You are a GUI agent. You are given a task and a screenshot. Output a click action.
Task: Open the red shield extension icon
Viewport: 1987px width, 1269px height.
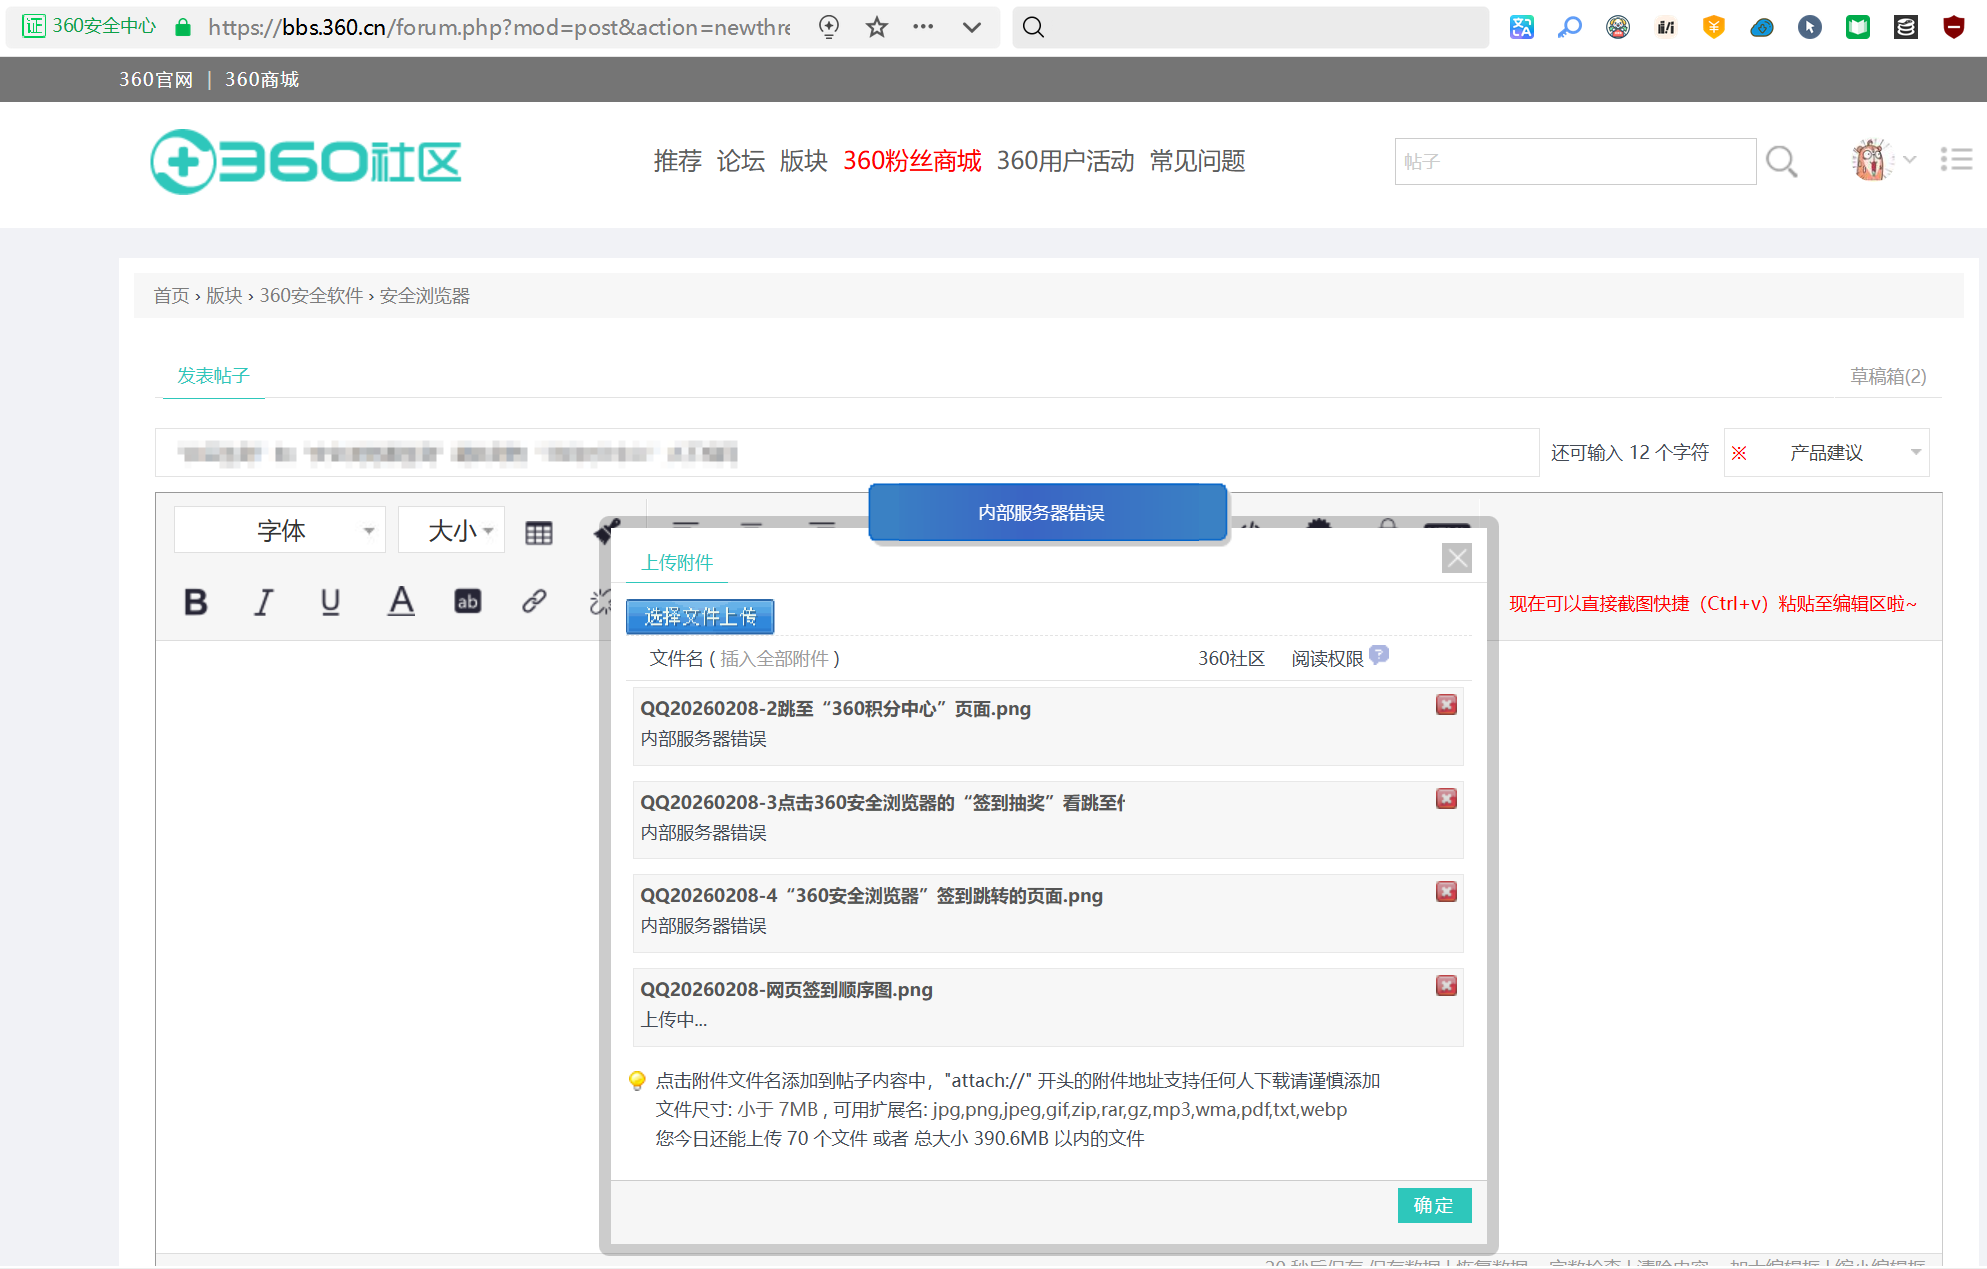[1954, 27]
